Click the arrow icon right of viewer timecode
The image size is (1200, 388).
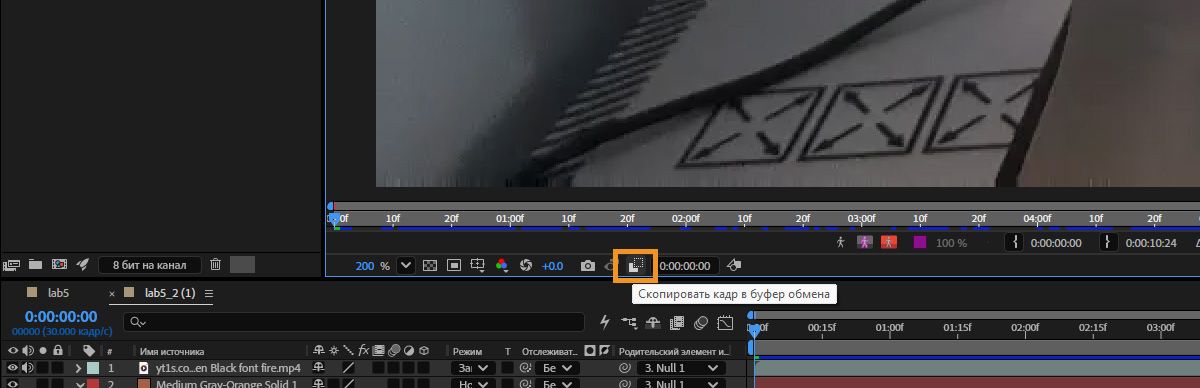click(734, 266)
